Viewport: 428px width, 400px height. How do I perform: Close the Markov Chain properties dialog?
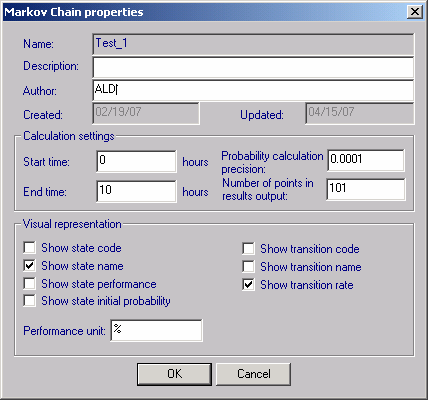pos(415,12)
